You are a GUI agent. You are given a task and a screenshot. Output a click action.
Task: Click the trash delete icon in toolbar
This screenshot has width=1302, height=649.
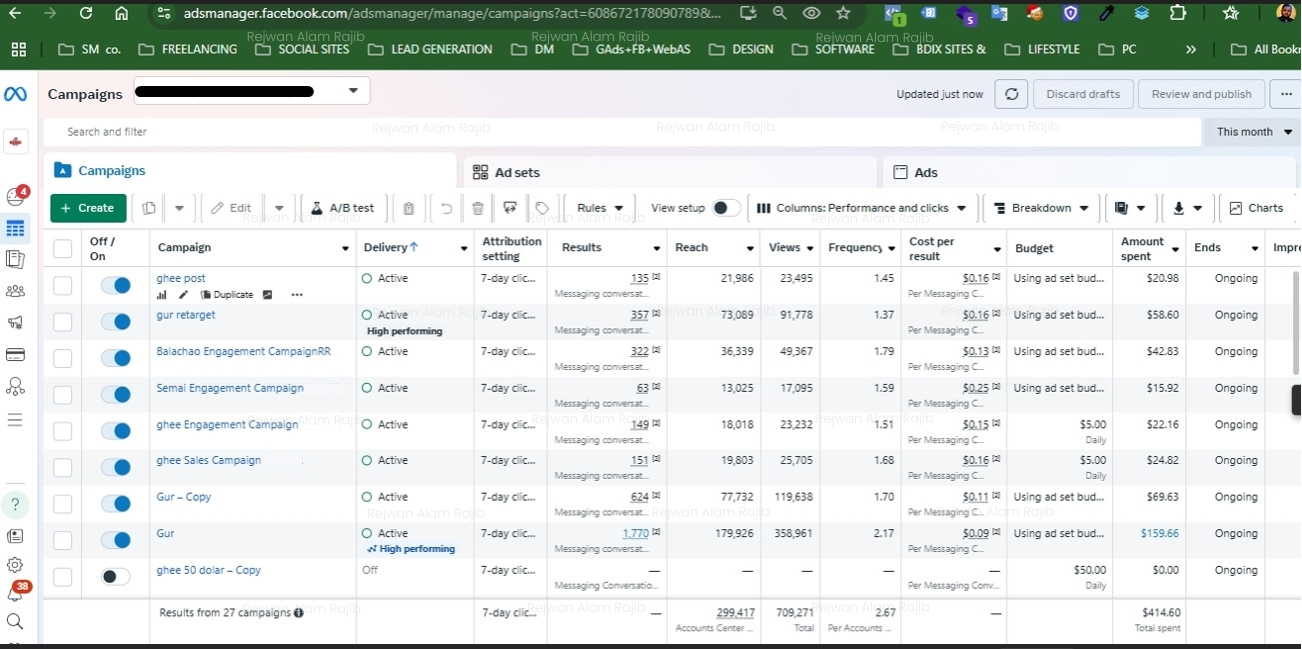[x=478, y=208]
